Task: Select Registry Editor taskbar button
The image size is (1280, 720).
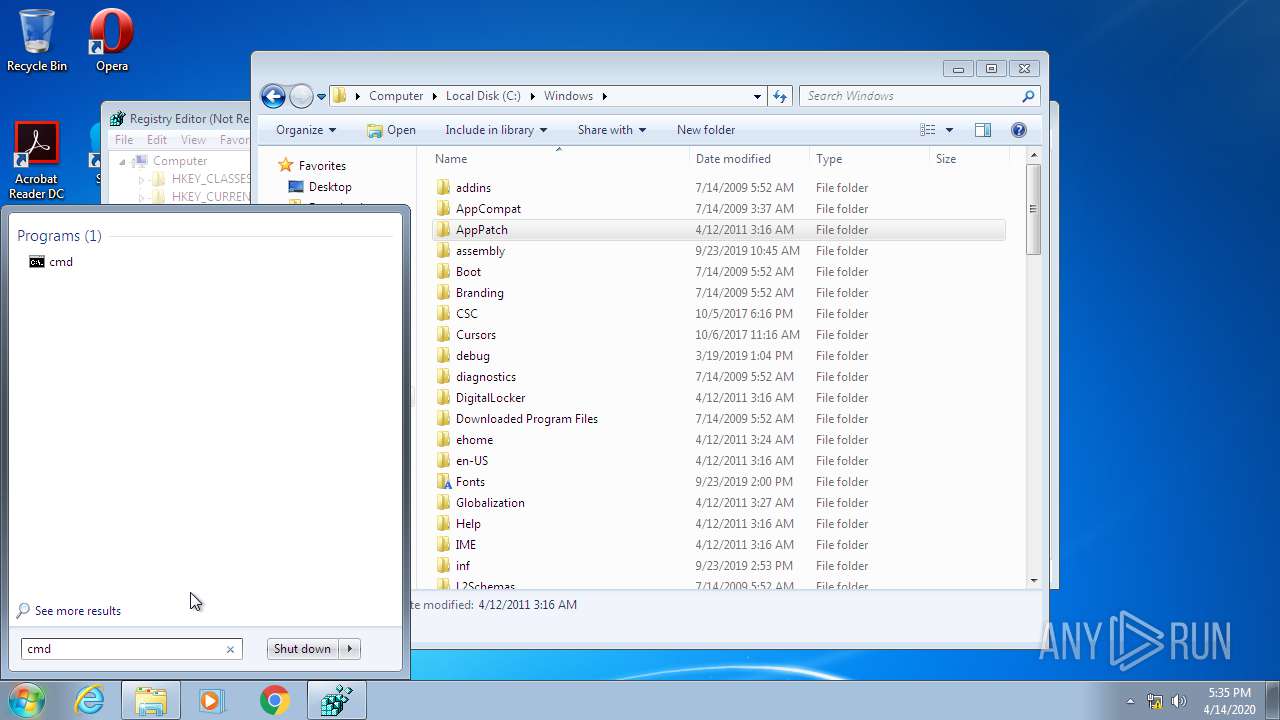Action: click(x=337, y=701)
